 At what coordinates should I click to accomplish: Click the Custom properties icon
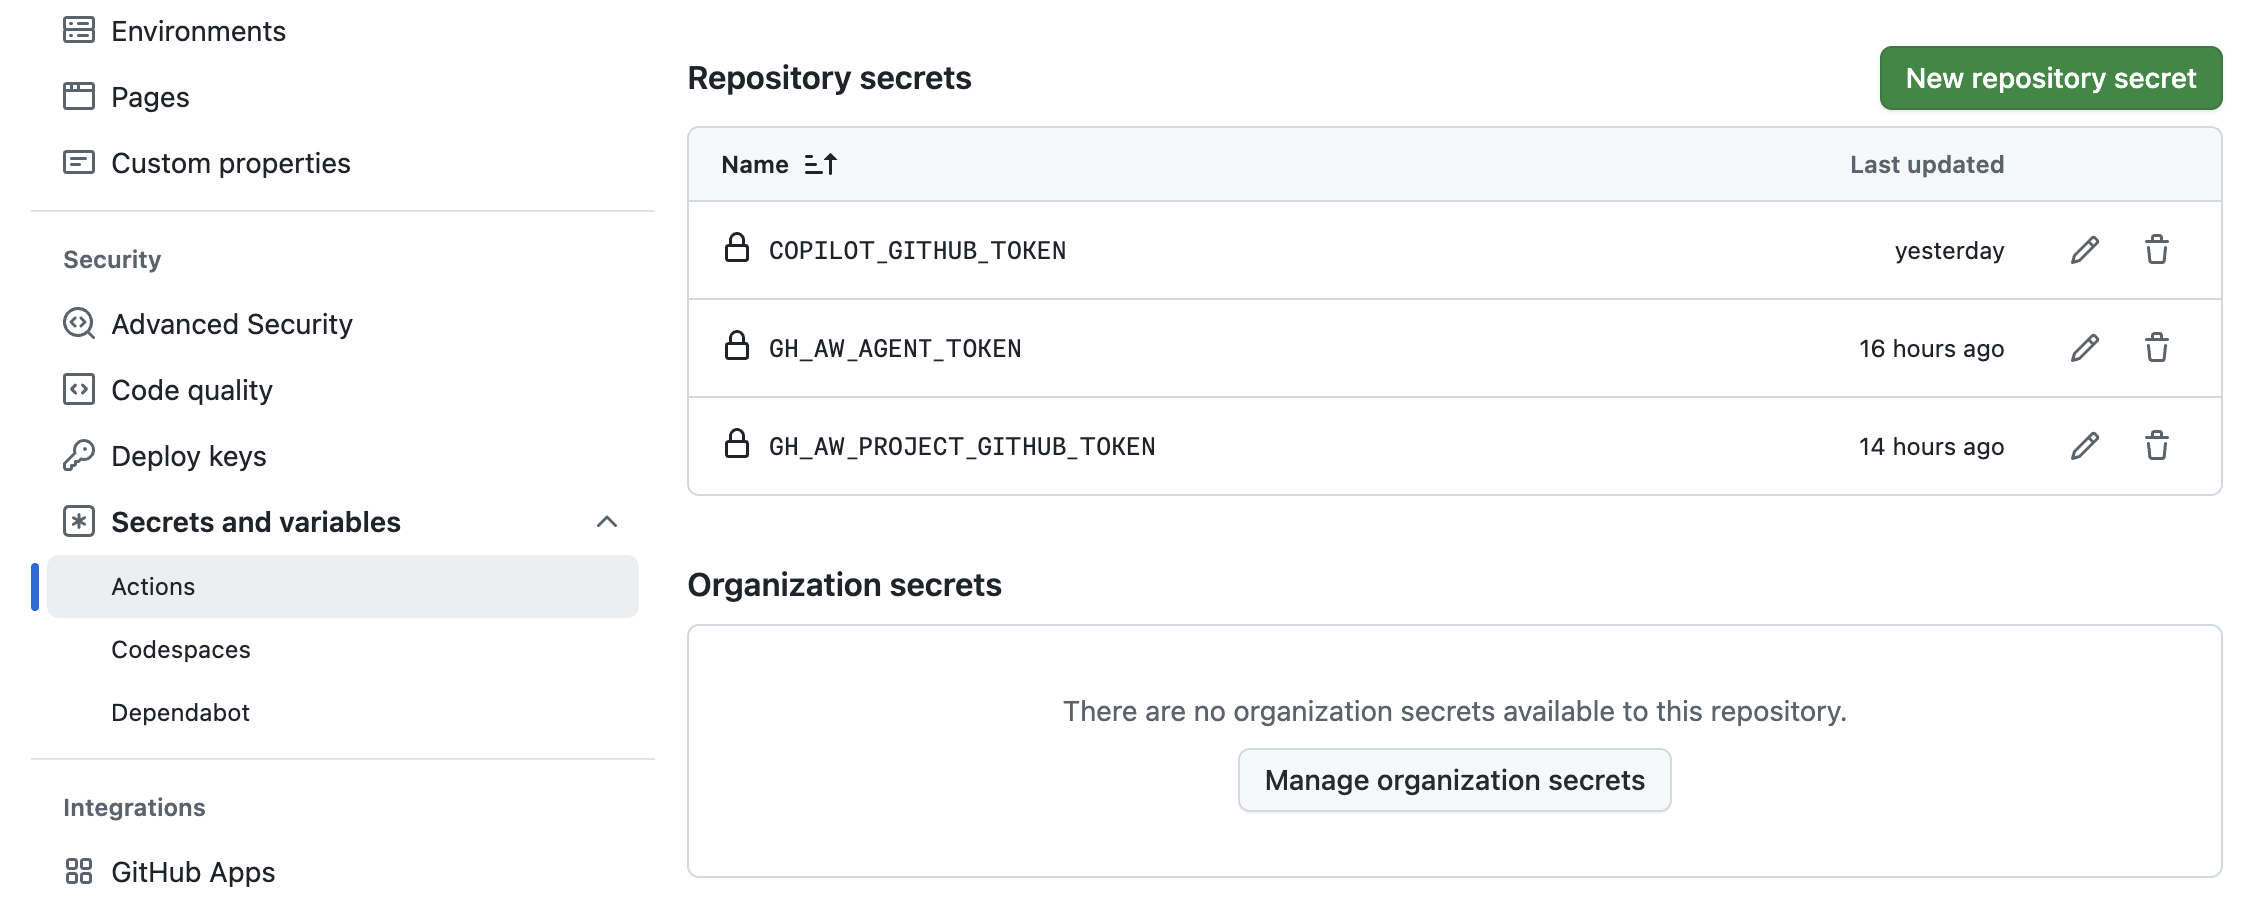[77, 162]
